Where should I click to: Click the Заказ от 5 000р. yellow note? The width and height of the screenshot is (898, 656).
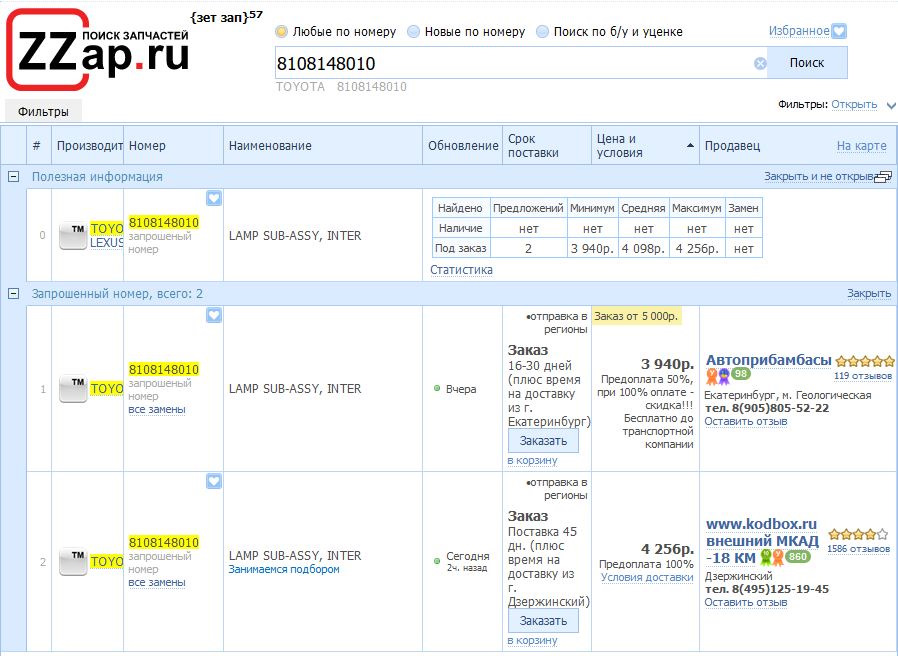coord(636,316)
